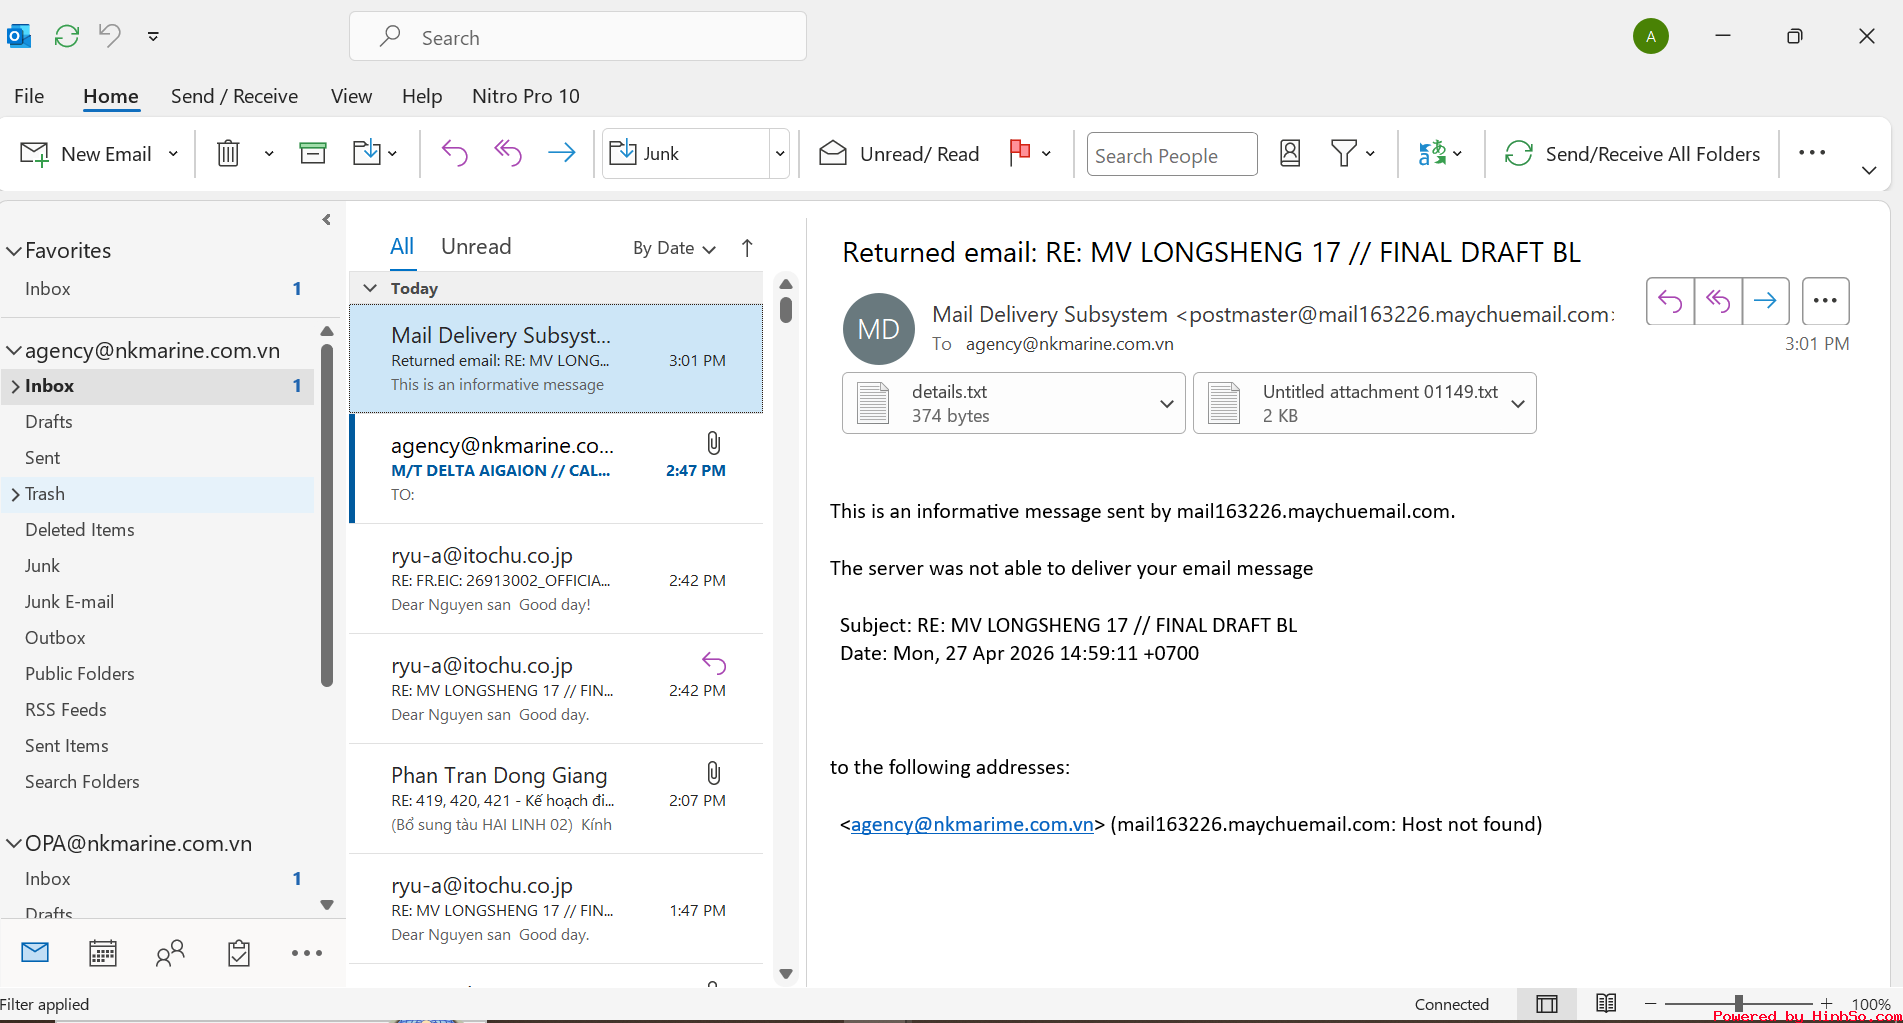Open more actions ellipsis in reading pane
The image size is (1903, 1023).
click(1825, 301)
